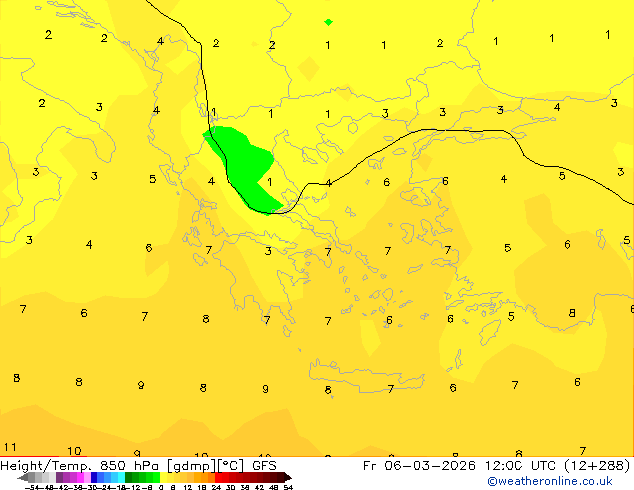This screenshot has height=490, width=634.
Task: Click the 0 label under the color scale
Action: [x=161, y=487]
